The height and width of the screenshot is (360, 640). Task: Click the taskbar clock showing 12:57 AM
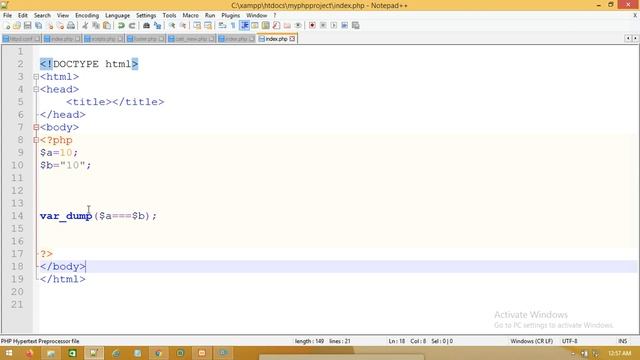pyautogui.click(x=620, y=353)
